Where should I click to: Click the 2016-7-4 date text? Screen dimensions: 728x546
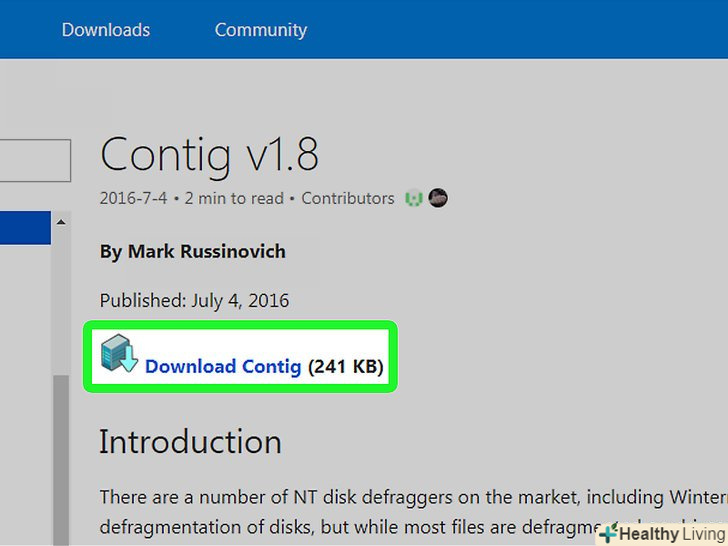133,199
